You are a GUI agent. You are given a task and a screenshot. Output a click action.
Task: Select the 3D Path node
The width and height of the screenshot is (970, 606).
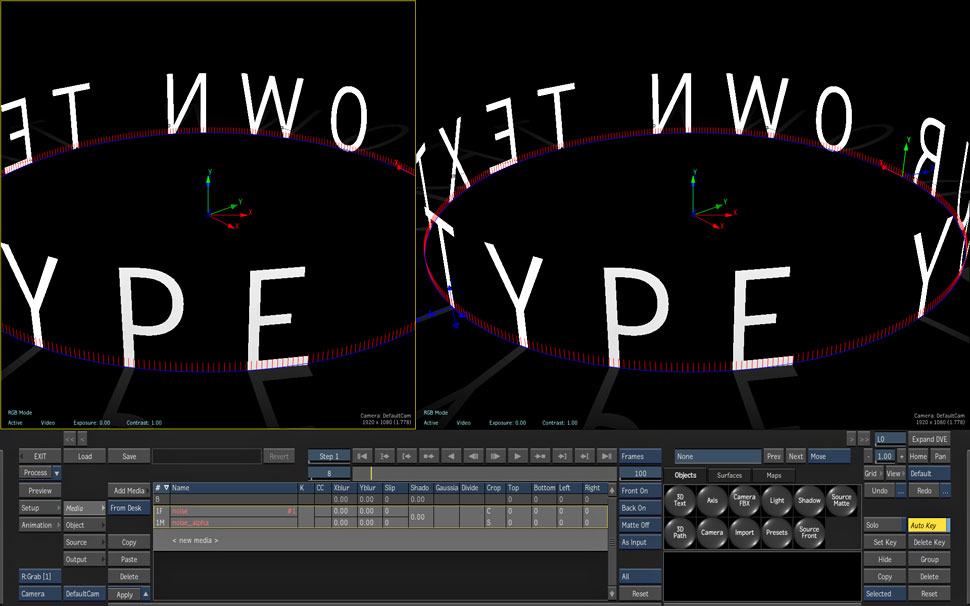pos(680,533)
